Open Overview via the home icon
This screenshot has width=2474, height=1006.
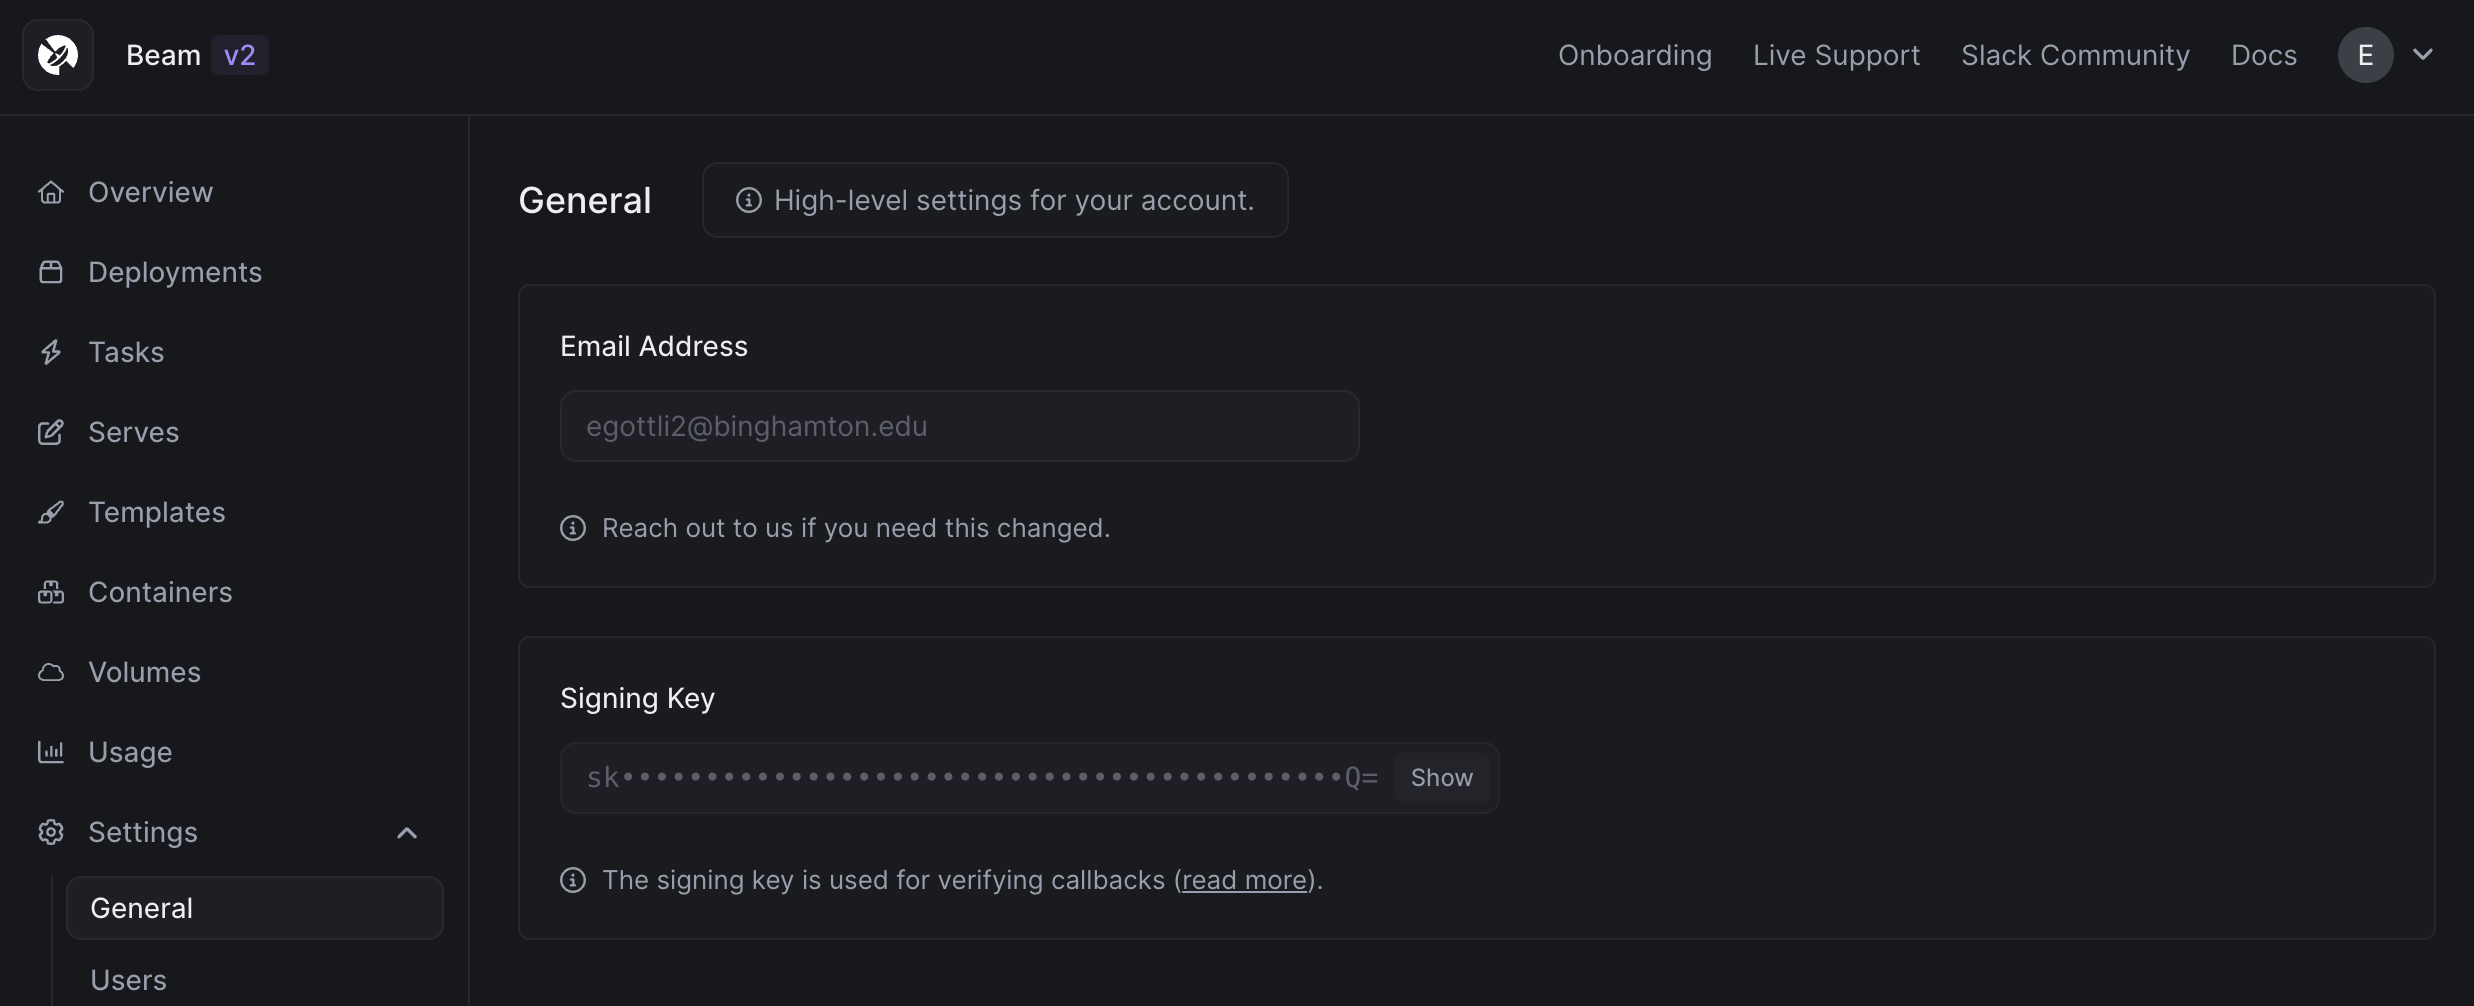click(51, 192)
